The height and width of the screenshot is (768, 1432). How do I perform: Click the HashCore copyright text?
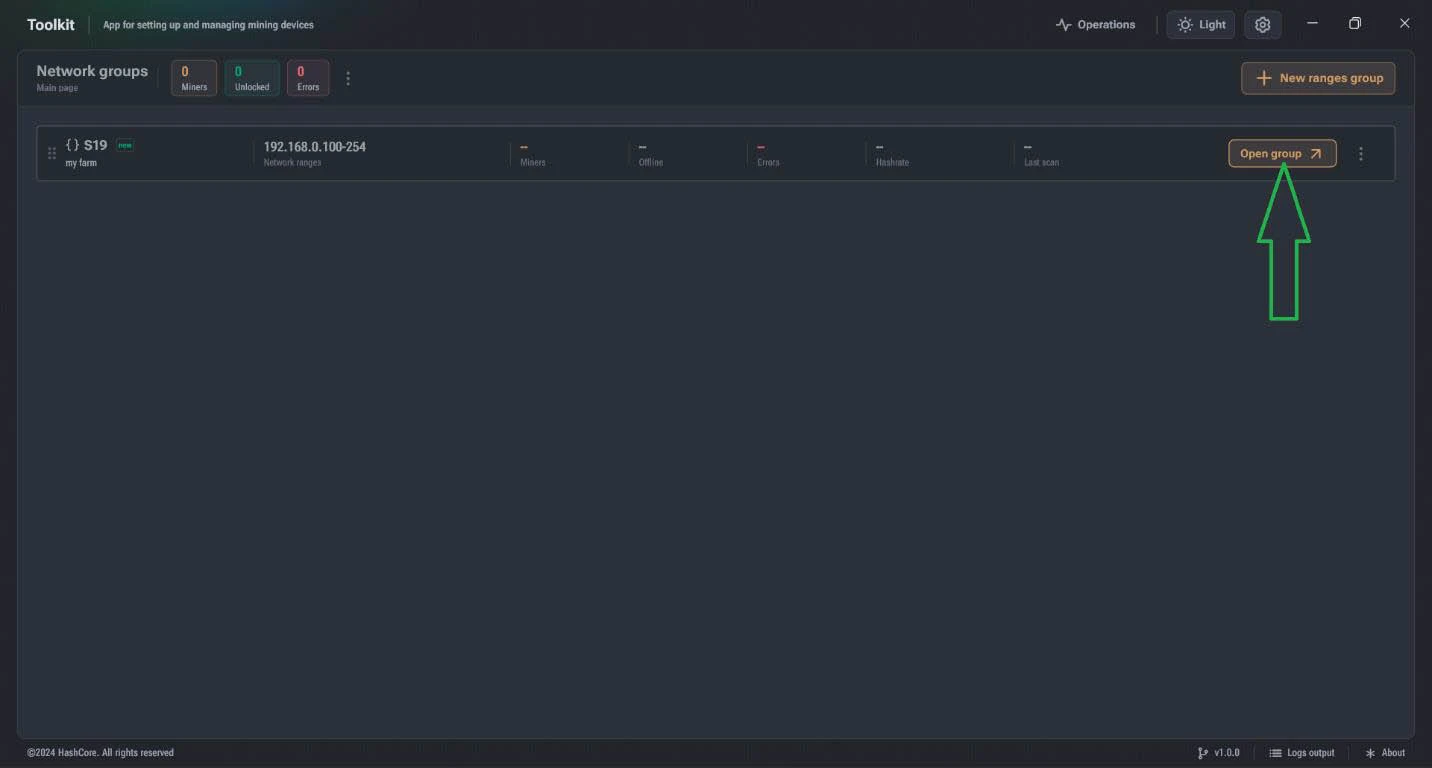tap(100, 753)
